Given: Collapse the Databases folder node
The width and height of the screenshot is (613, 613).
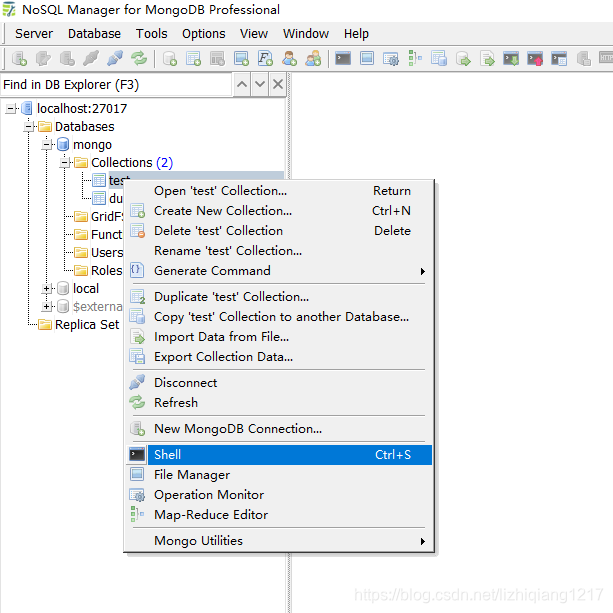Looking at the screenshot, I should click(x=29, y=127).
